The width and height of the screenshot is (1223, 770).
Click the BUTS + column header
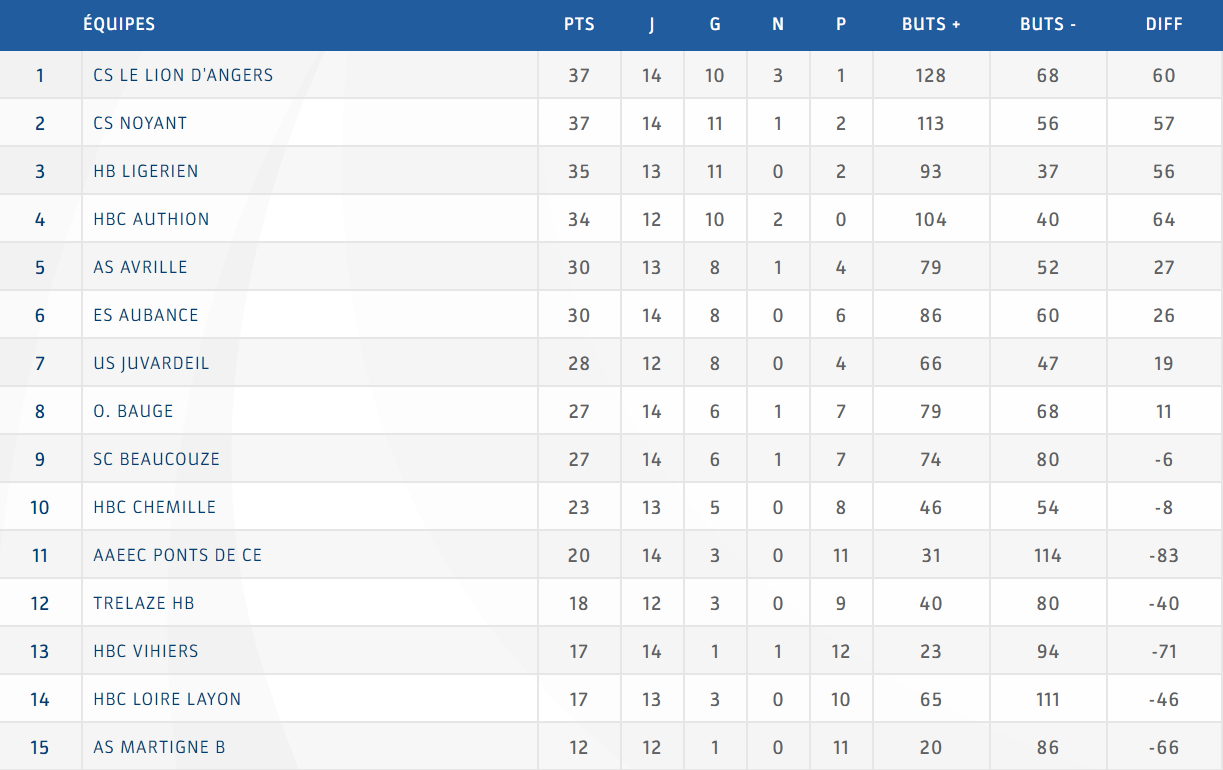click(x=931, y=24)
